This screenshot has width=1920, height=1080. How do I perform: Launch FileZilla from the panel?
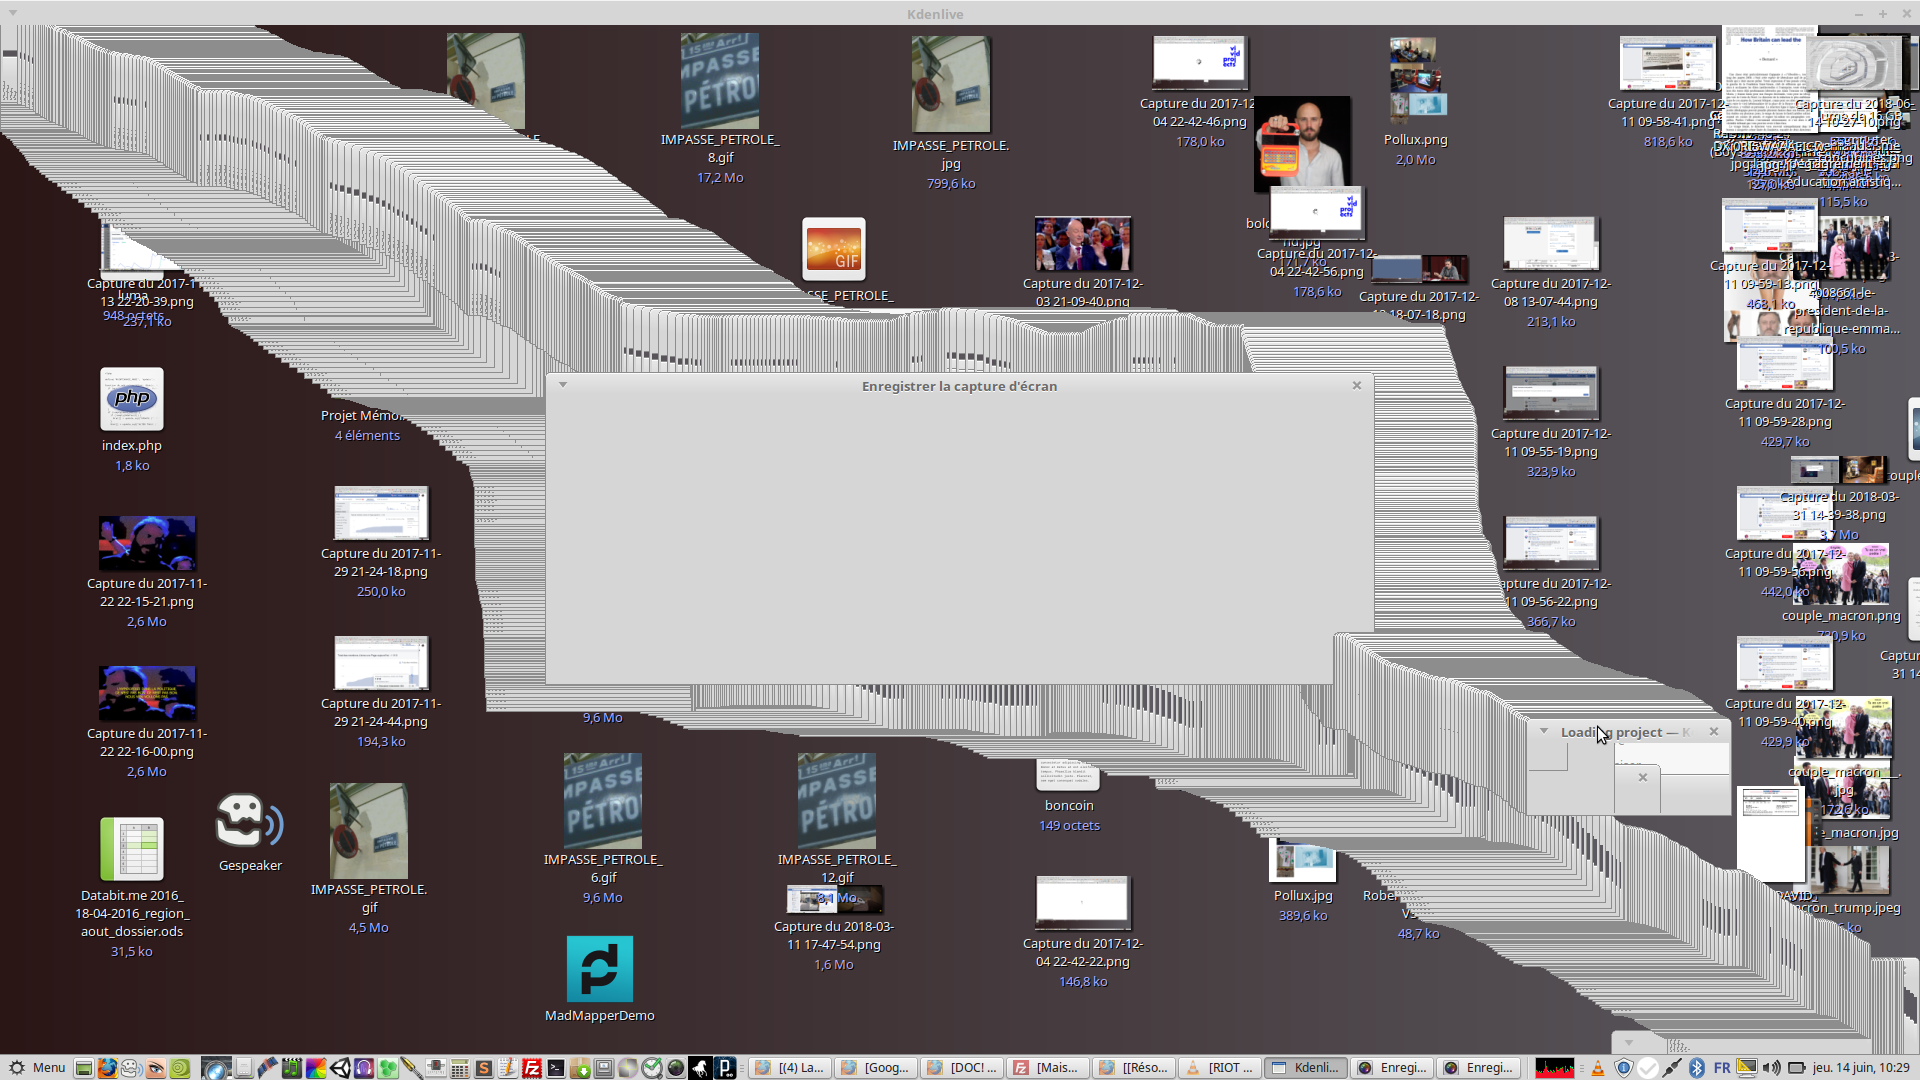coord(531,1068)
